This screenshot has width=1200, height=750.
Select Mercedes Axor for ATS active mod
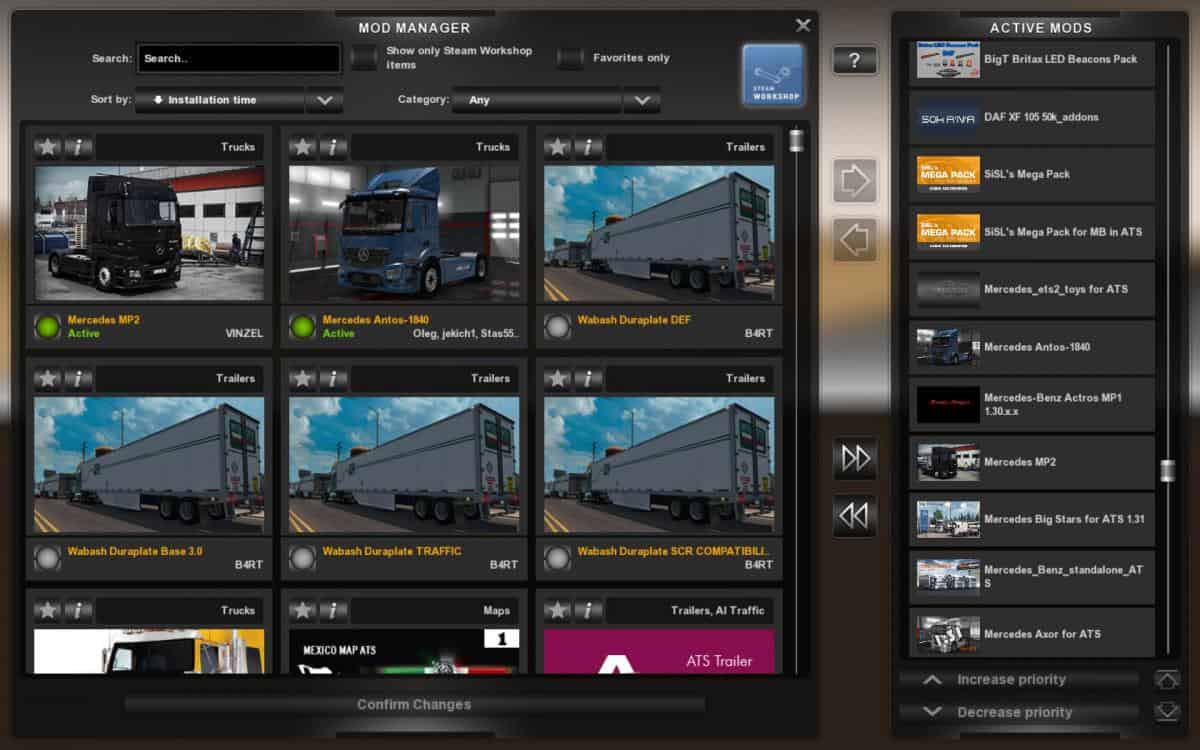[1031, 634]
